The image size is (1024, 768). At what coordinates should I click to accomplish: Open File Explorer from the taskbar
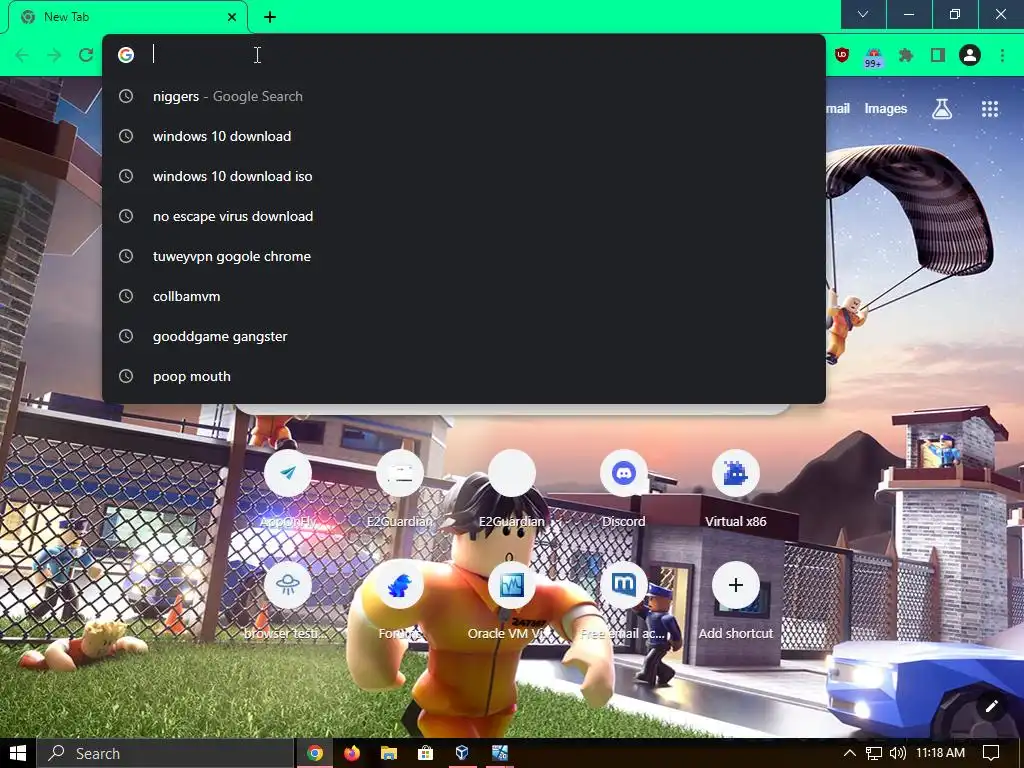click(x=389, y=753)
